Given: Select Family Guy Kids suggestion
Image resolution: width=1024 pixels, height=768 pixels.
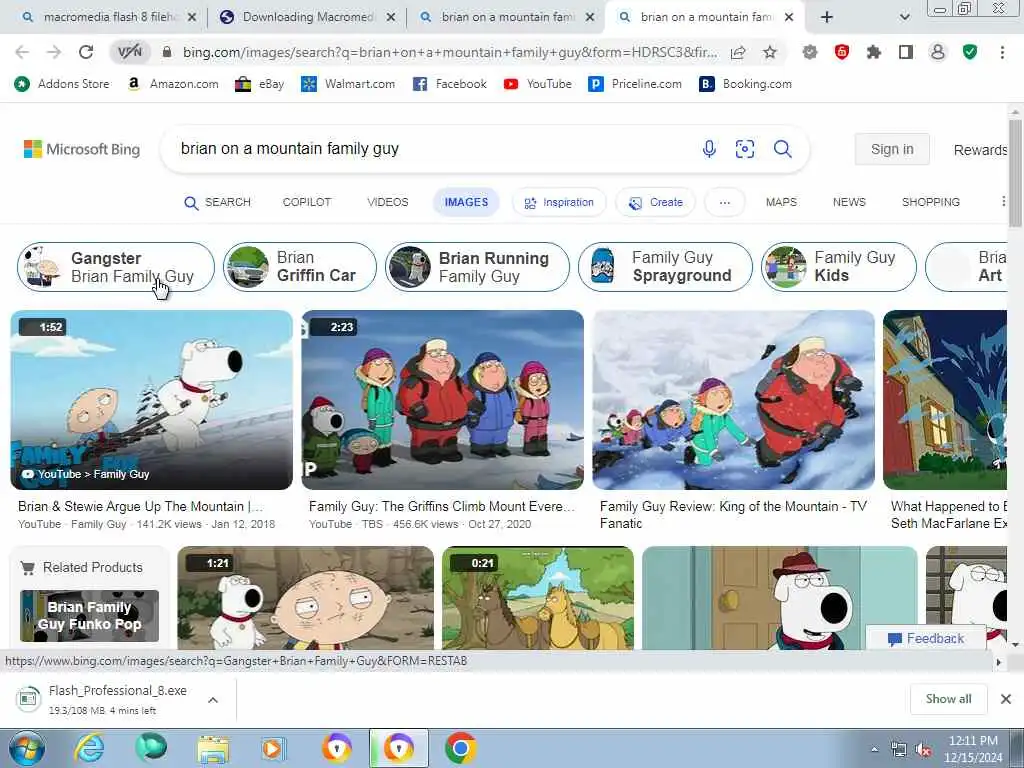Looking at the screenshot, I should (x=839, y=267).
